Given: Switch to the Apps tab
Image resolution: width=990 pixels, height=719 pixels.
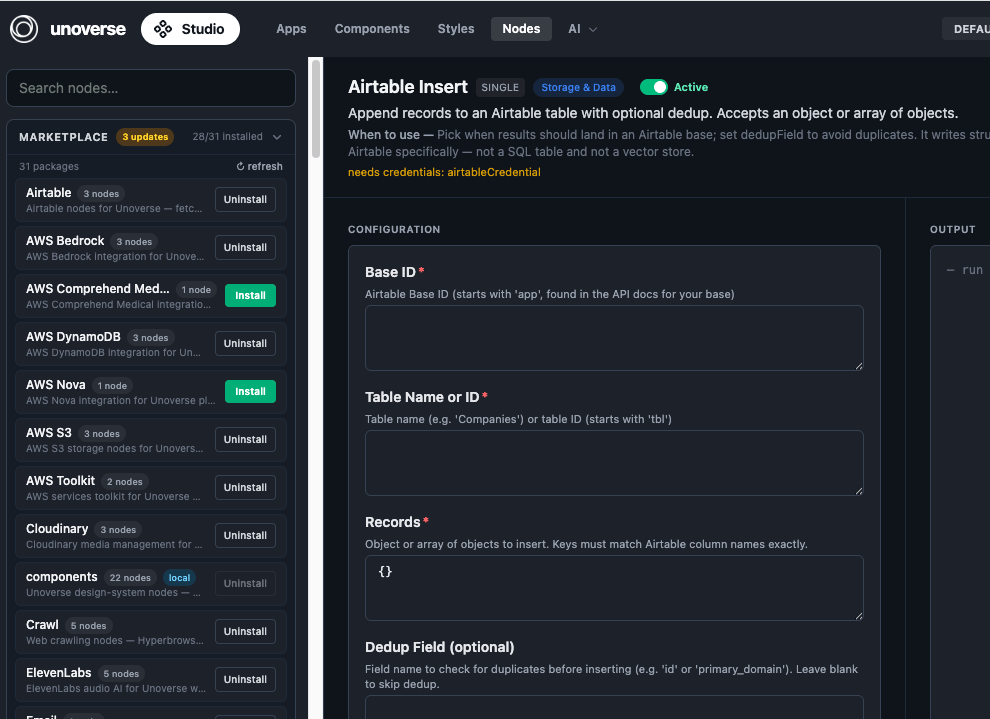Looking at the screenshot, I should (x=291, y=29).
